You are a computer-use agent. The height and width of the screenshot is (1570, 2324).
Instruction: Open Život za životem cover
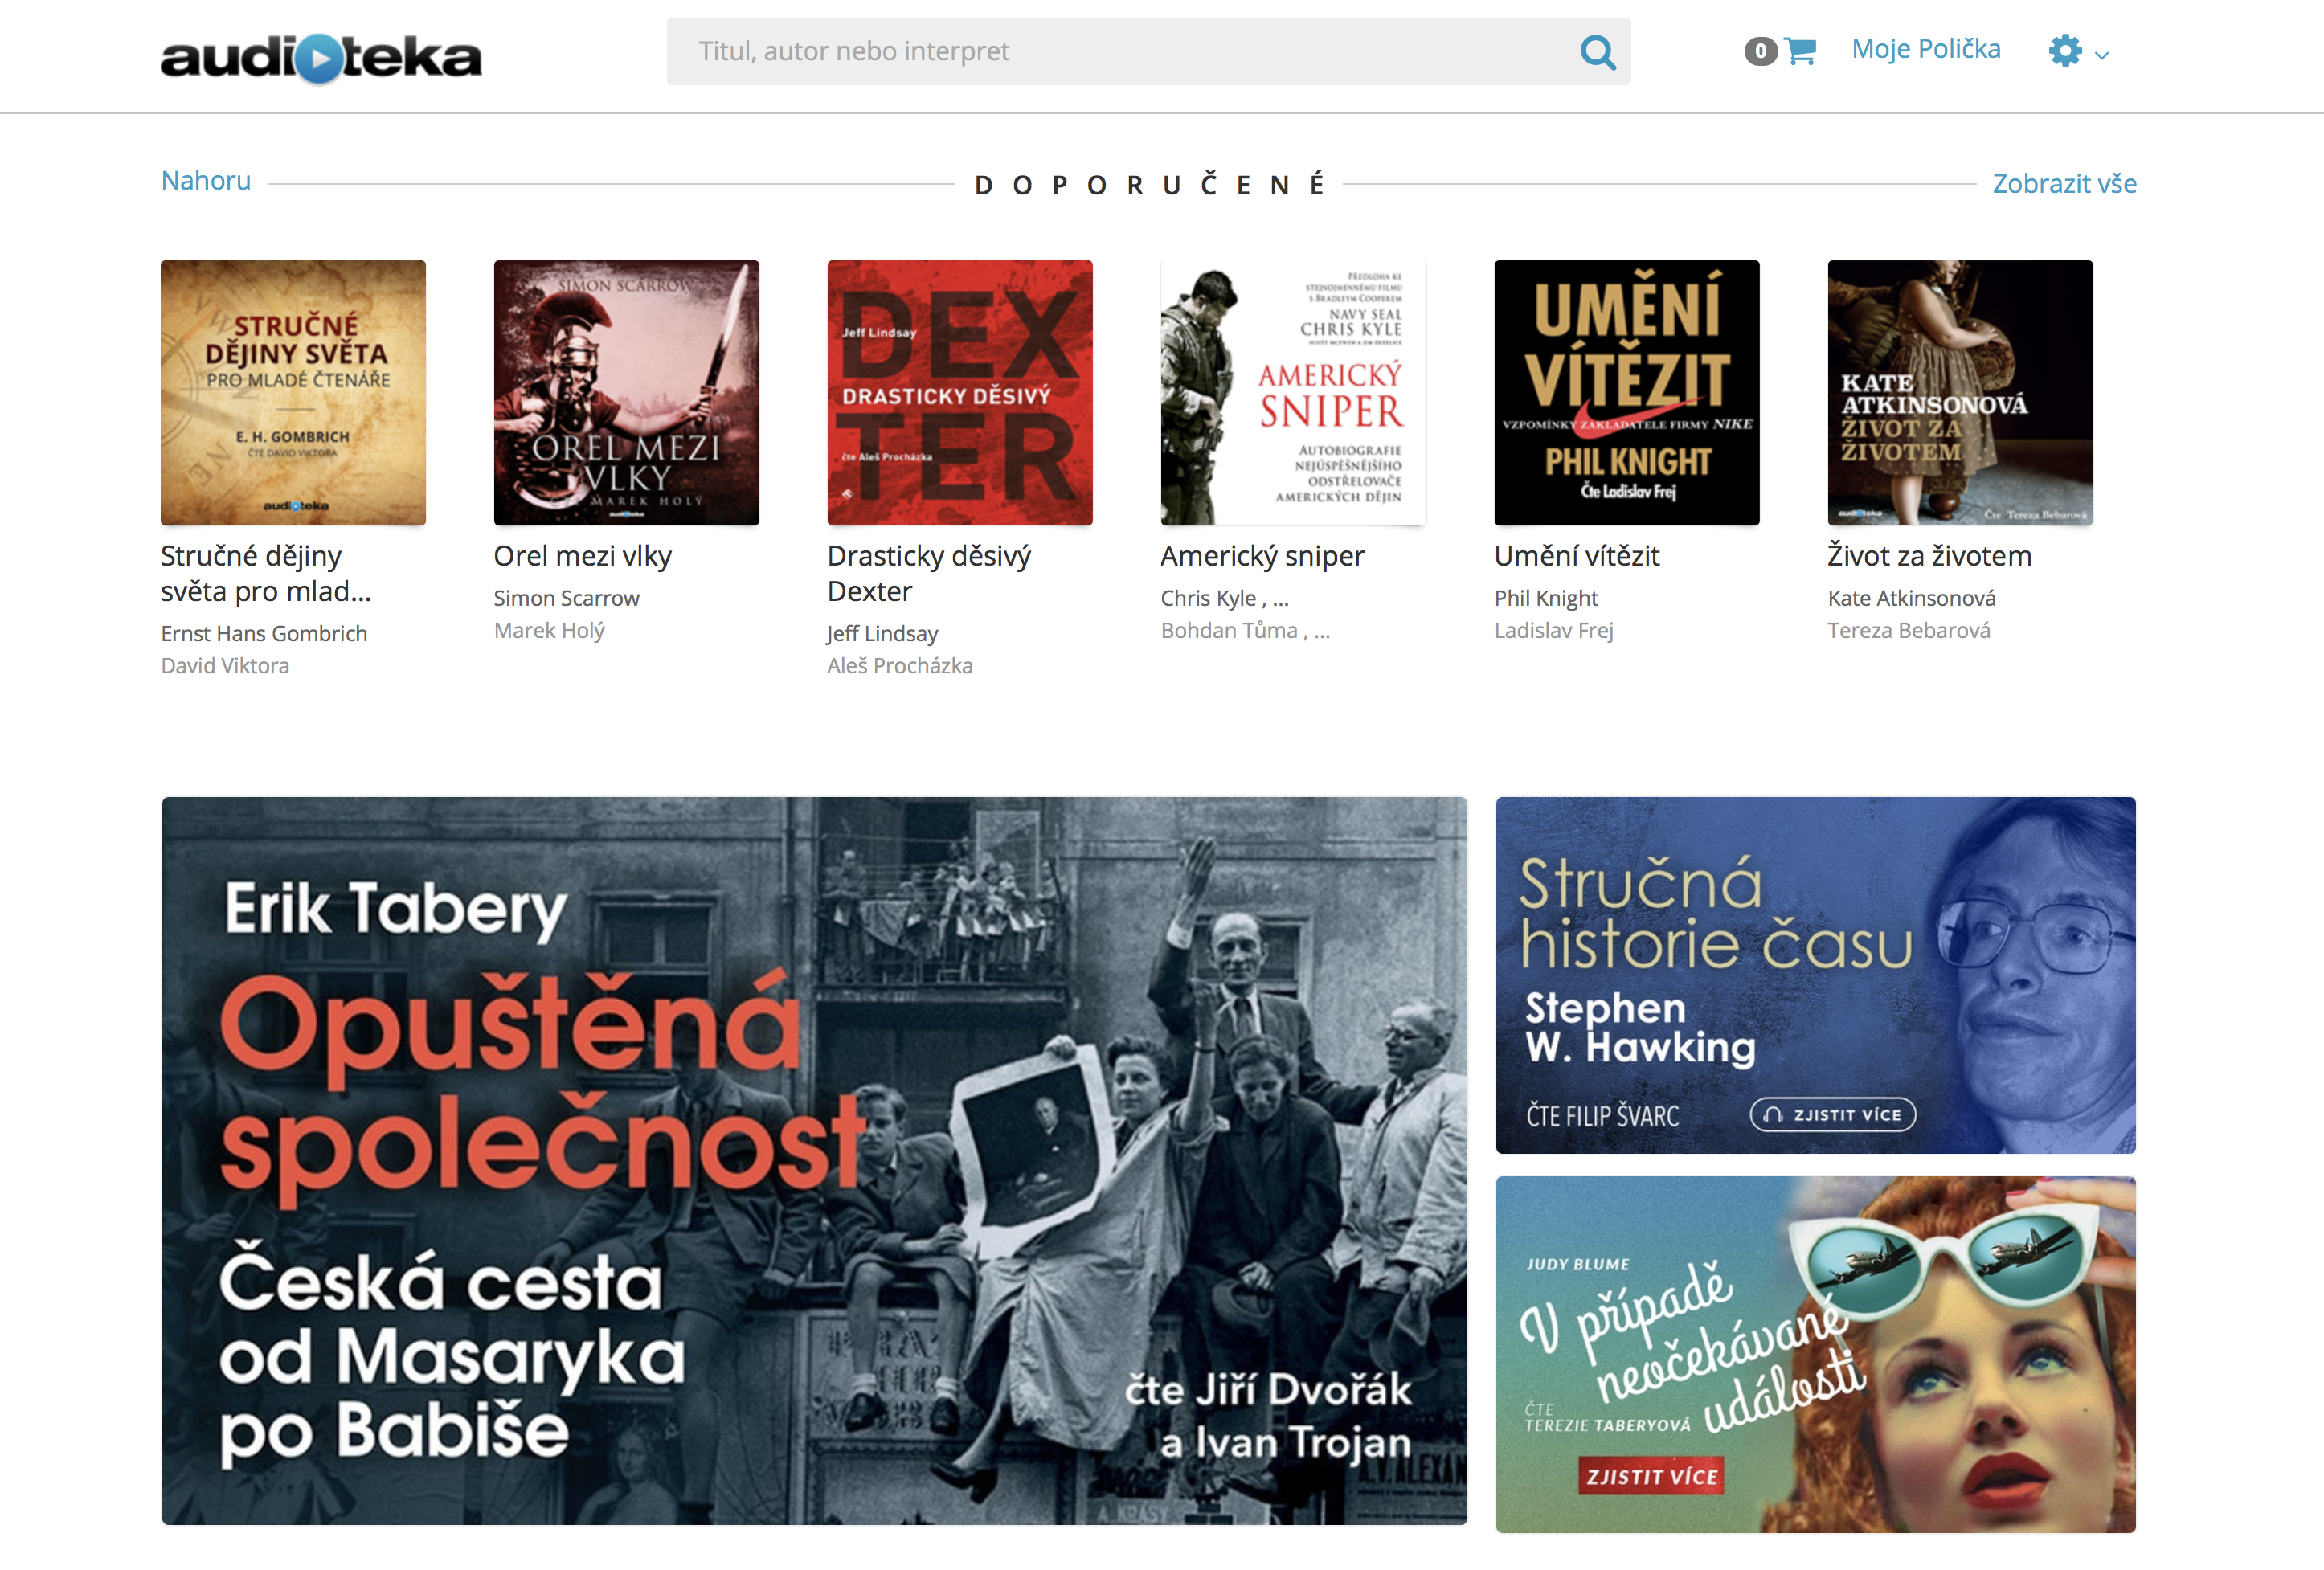click(1960, 393)
